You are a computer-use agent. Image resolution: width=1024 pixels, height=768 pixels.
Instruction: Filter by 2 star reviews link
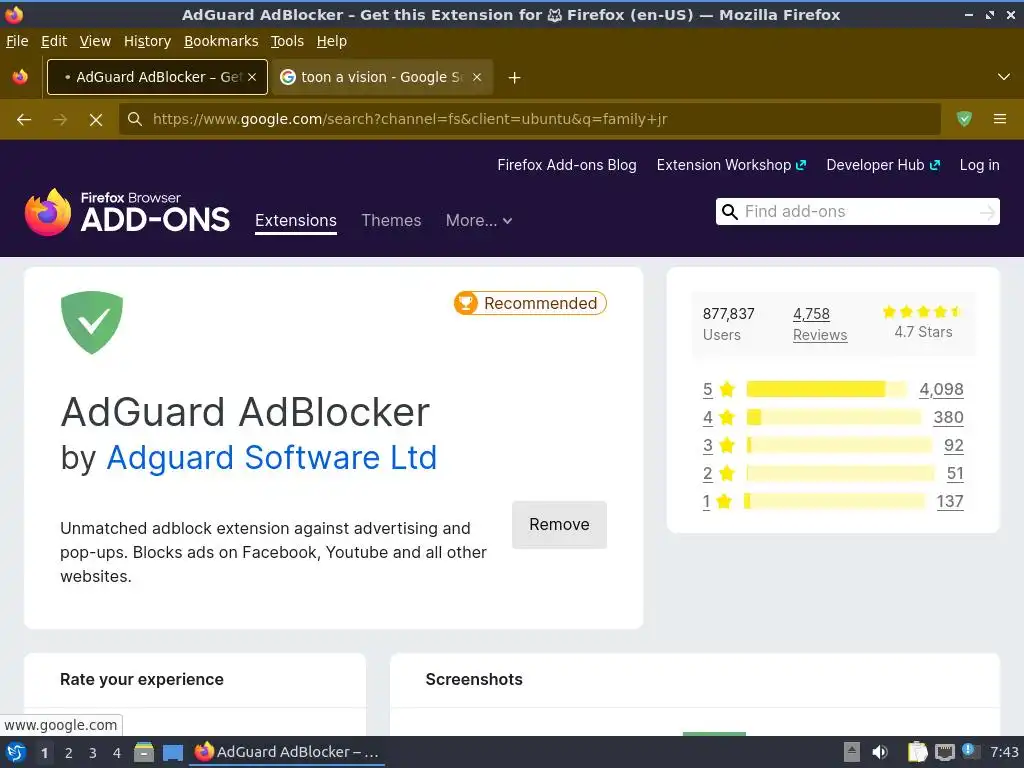click(707, 473)
